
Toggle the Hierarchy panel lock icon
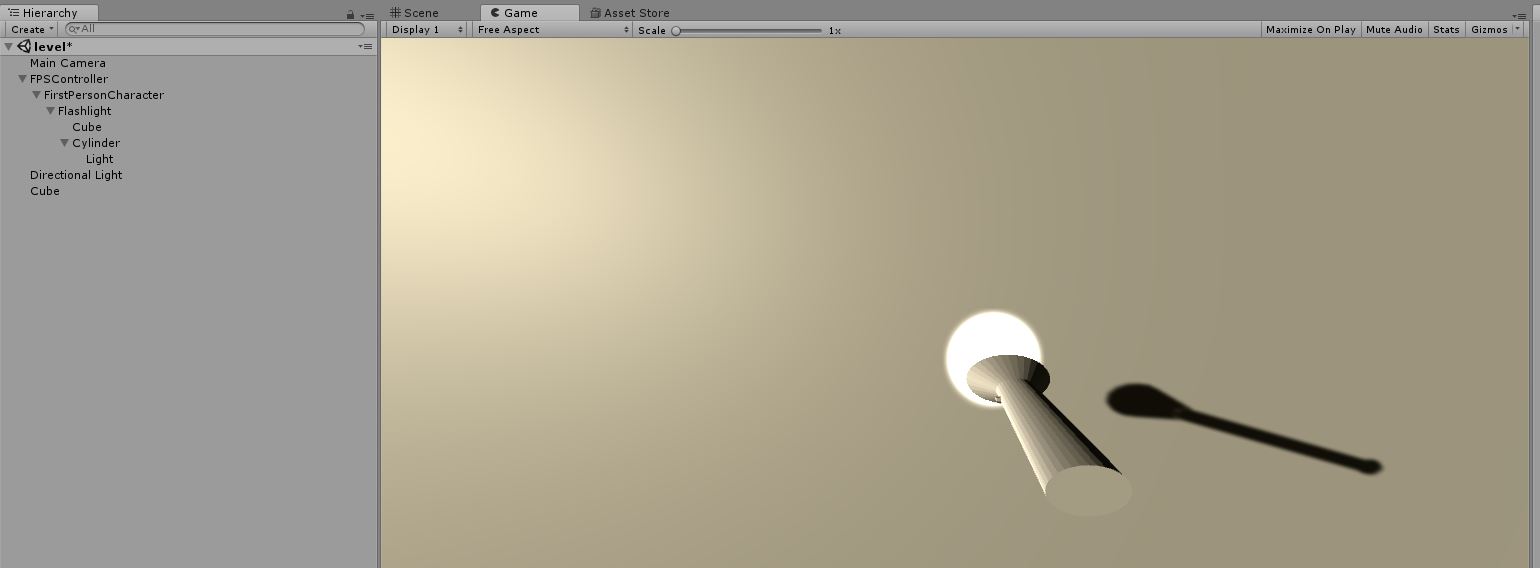(x=350, y=14)
